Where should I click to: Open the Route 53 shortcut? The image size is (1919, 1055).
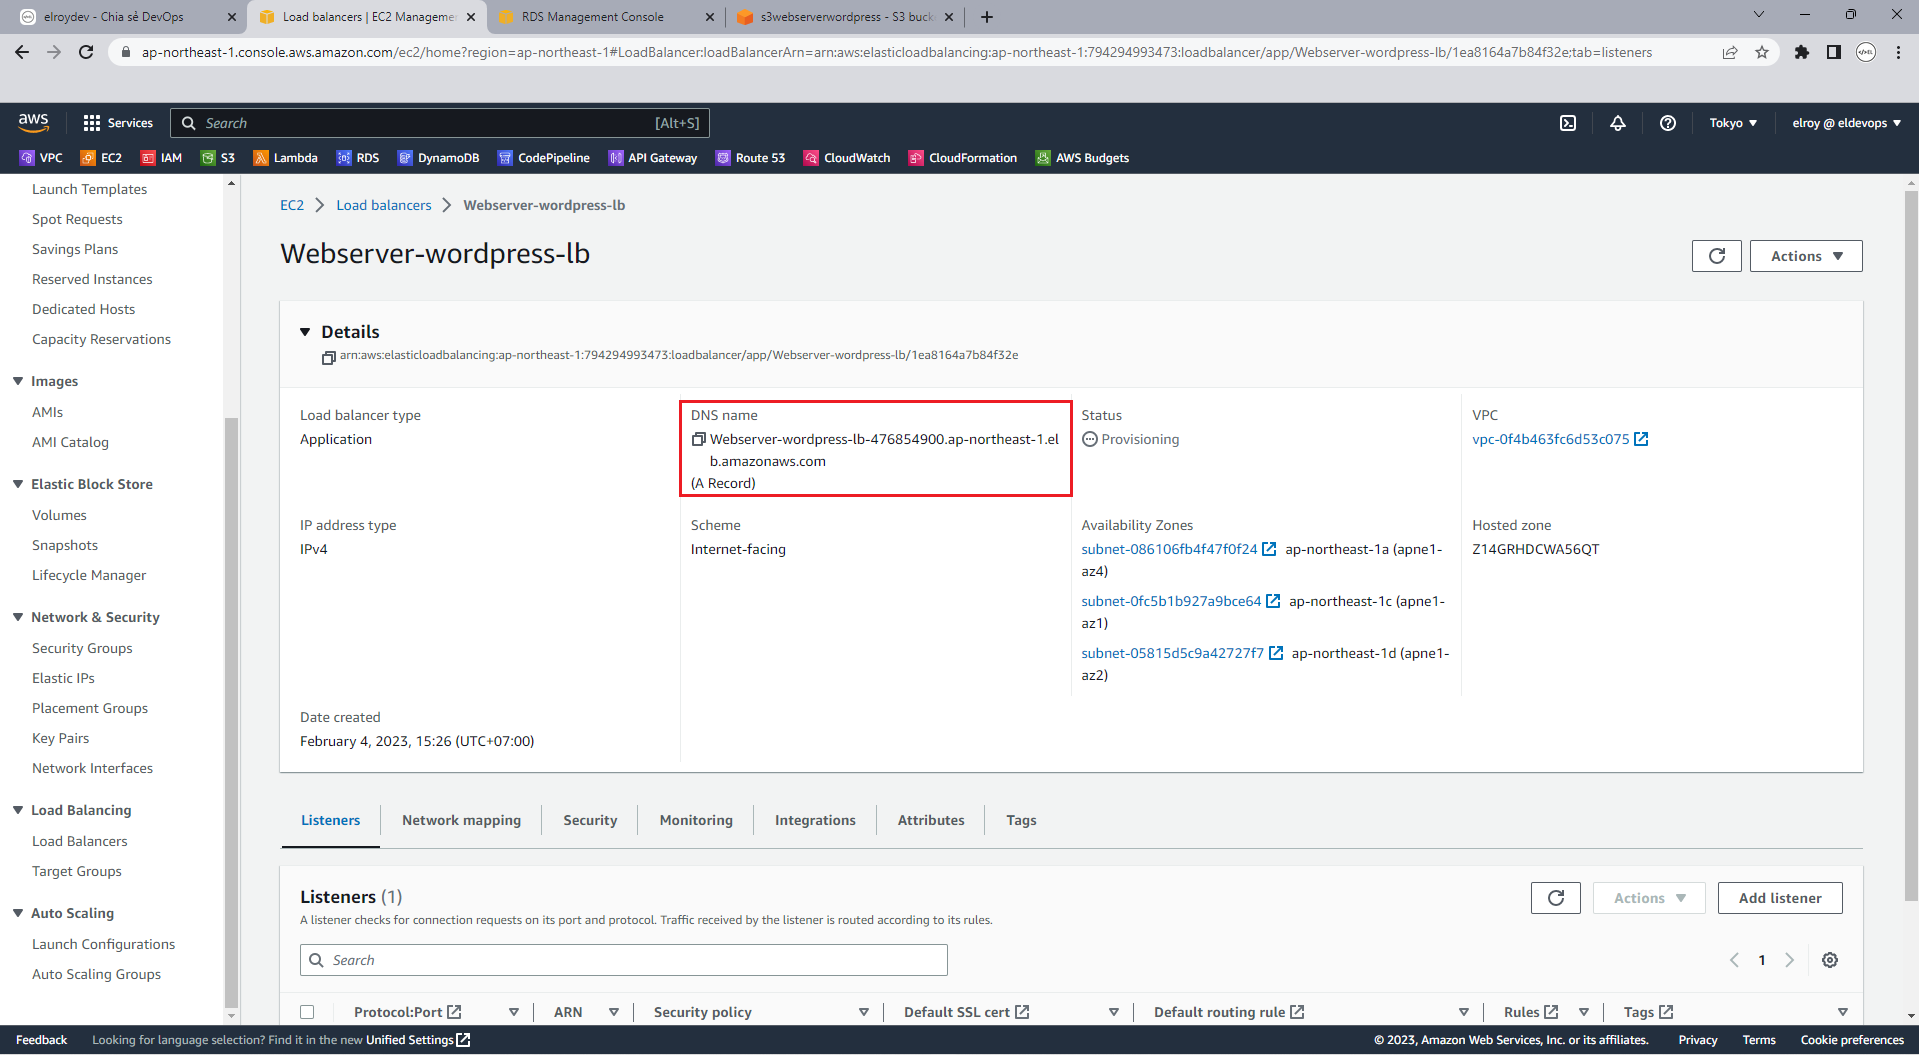pyautogui.click(x=750, y=158)
